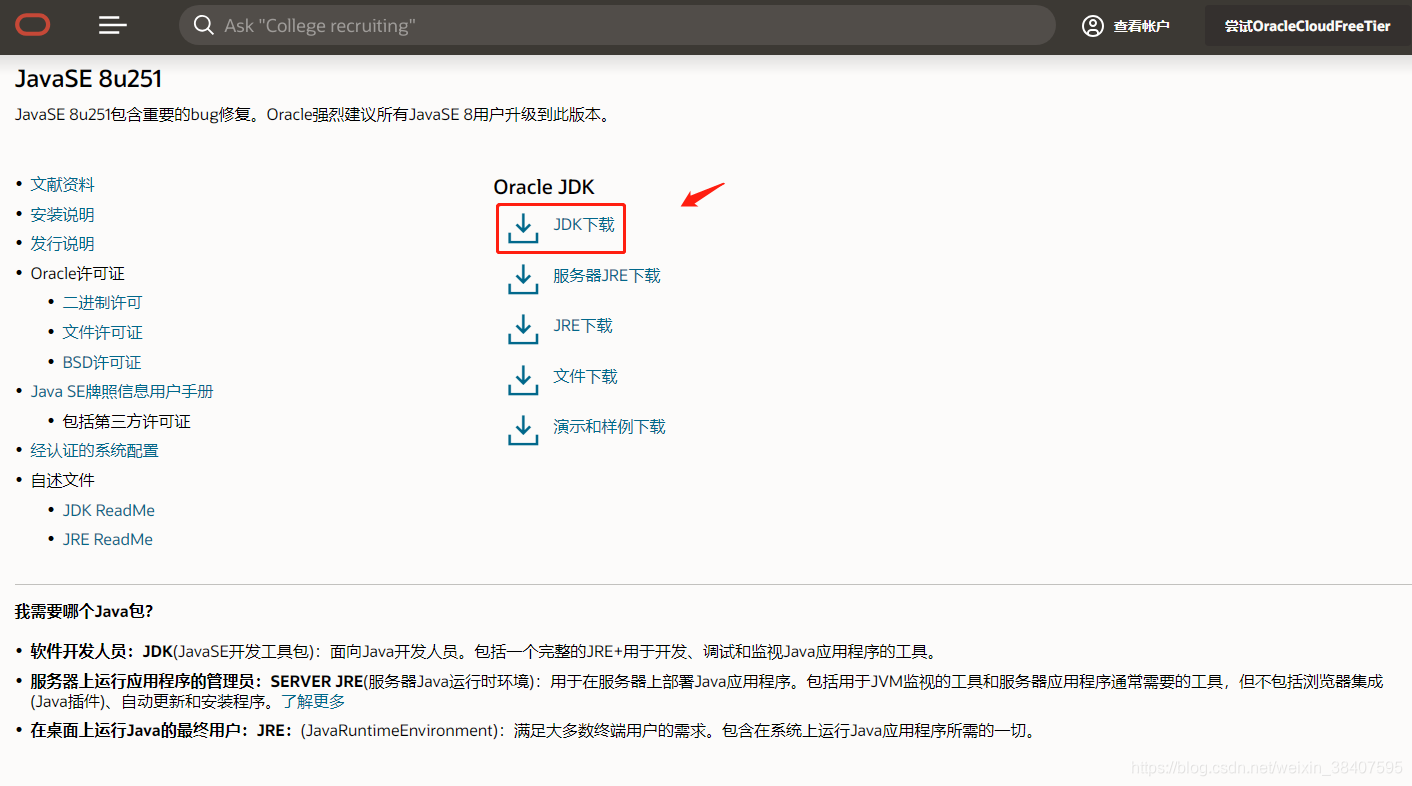Open the Java SE牌照信息用户手册 link
The width and height of the screenshot is (1412, 786).
click(x=122, y=391)
